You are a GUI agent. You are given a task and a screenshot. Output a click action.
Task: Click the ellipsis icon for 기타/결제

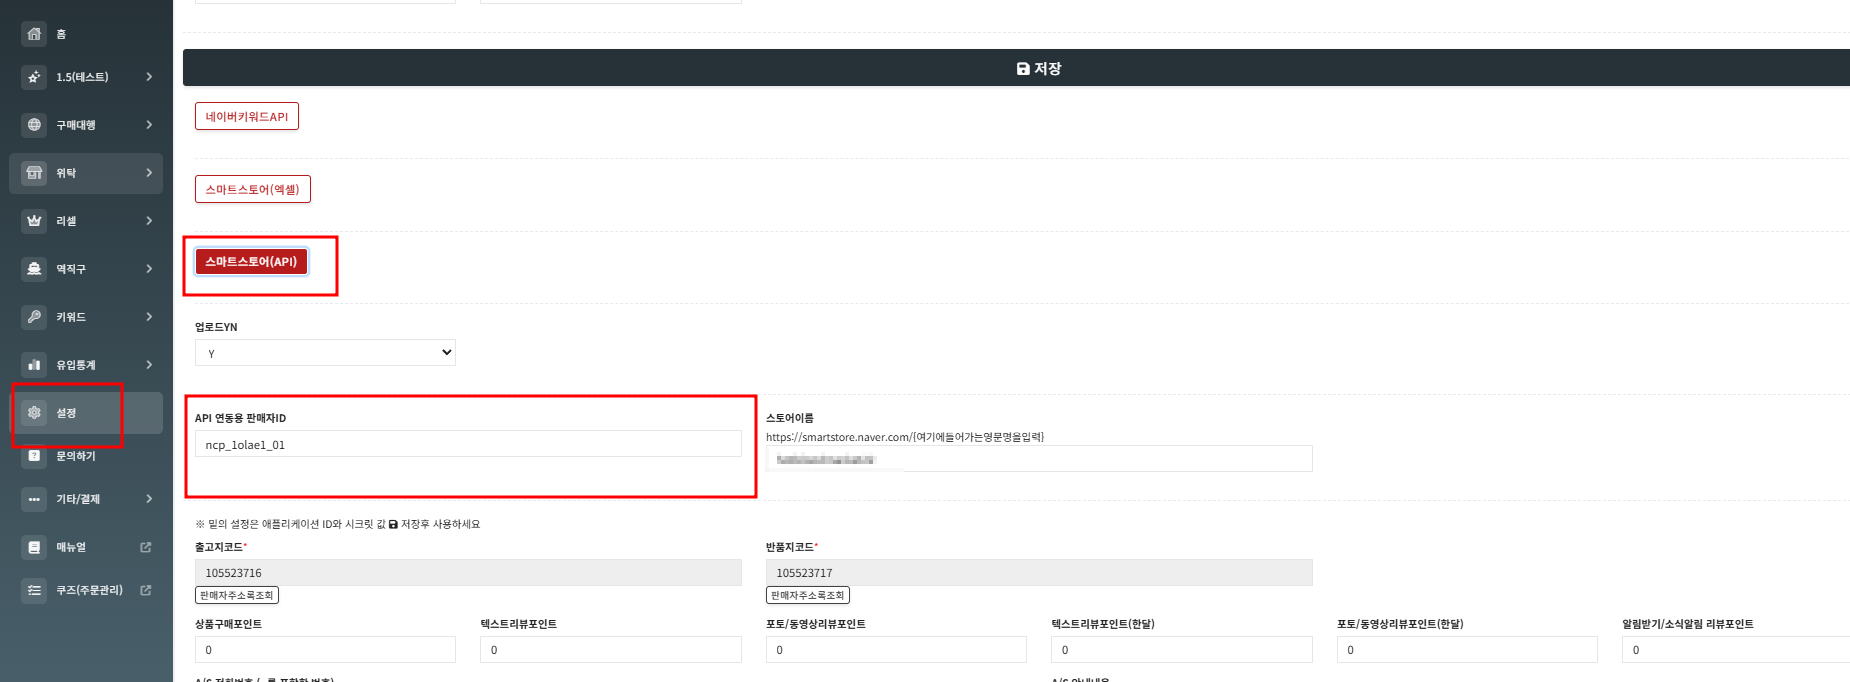click(34, 499)
